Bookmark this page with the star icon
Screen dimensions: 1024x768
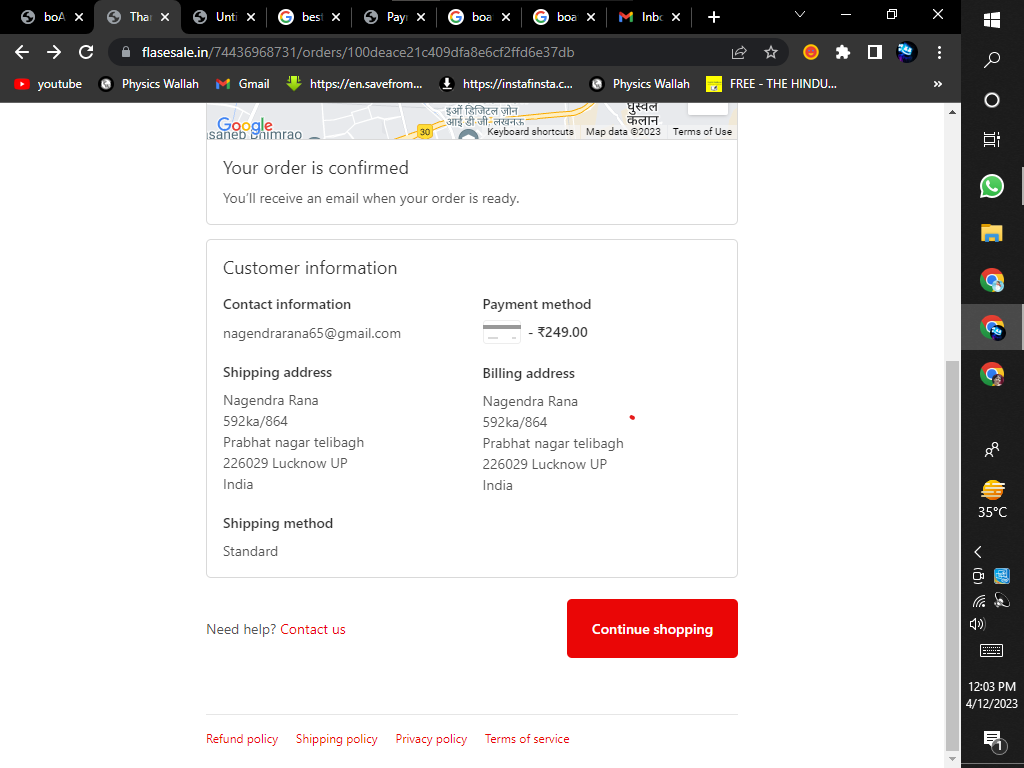[x=771, y=52]
